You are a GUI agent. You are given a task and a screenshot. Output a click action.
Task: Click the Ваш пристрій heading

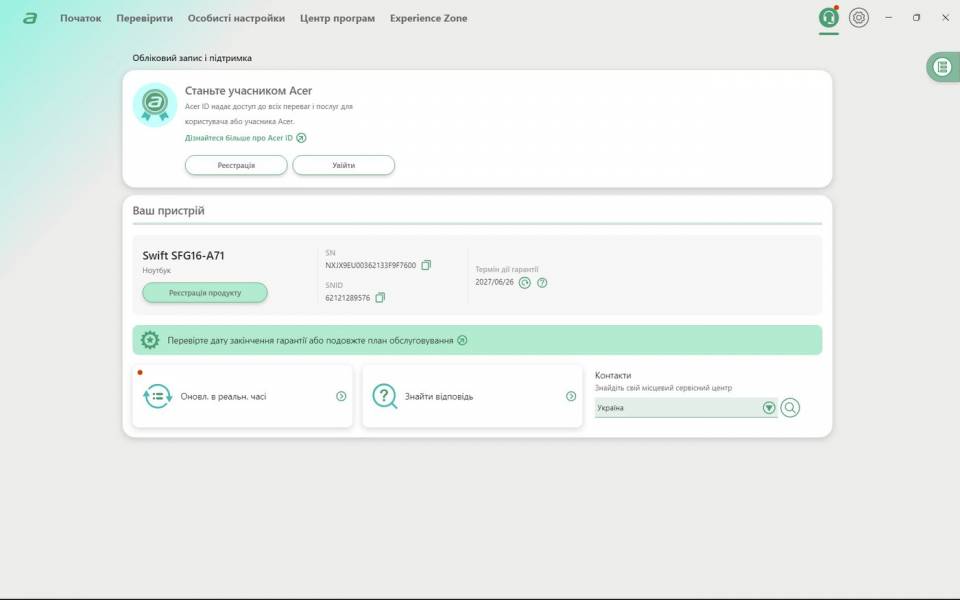pyautogui.click(x=168, y=211)
